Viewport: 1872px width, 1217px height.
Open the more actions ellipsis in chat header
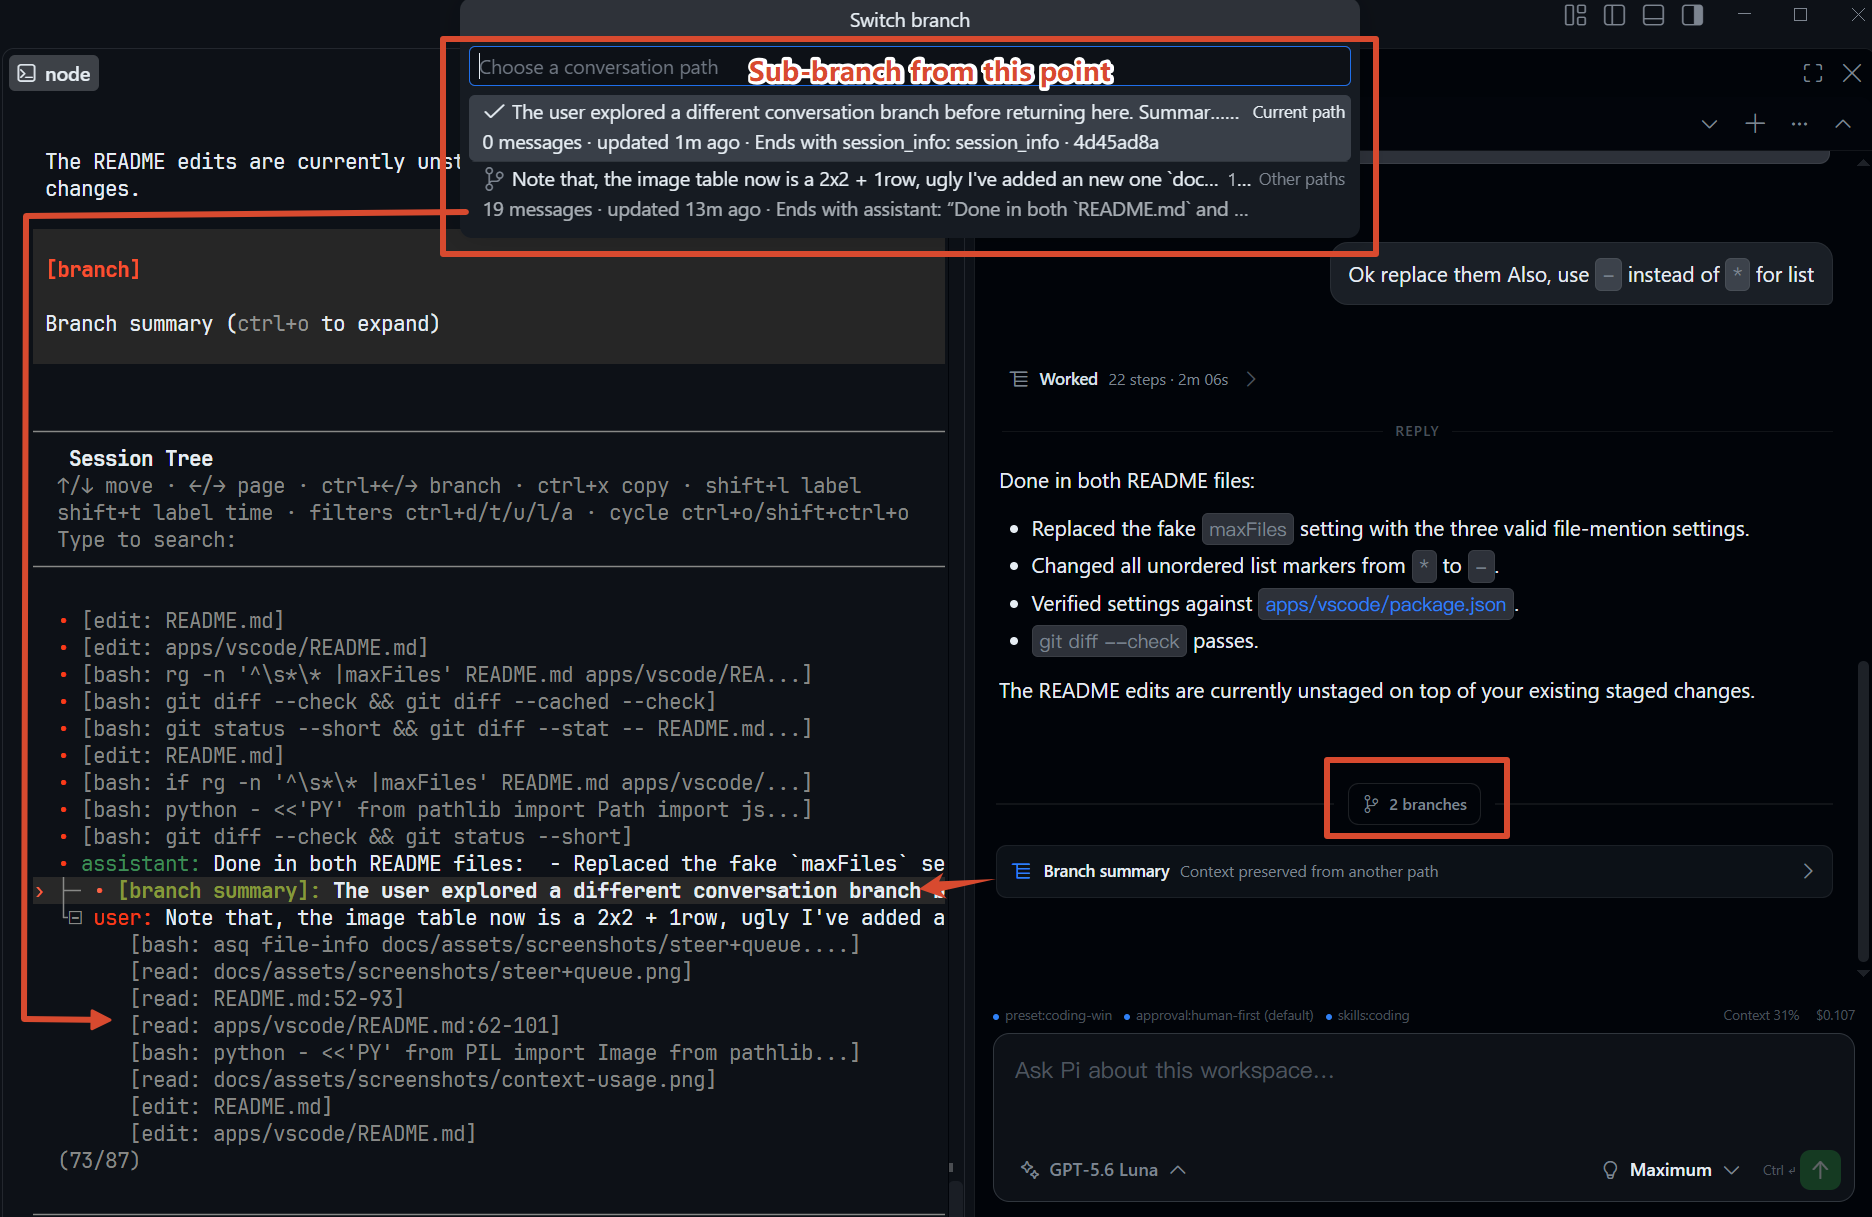[x=1799, y=124]
